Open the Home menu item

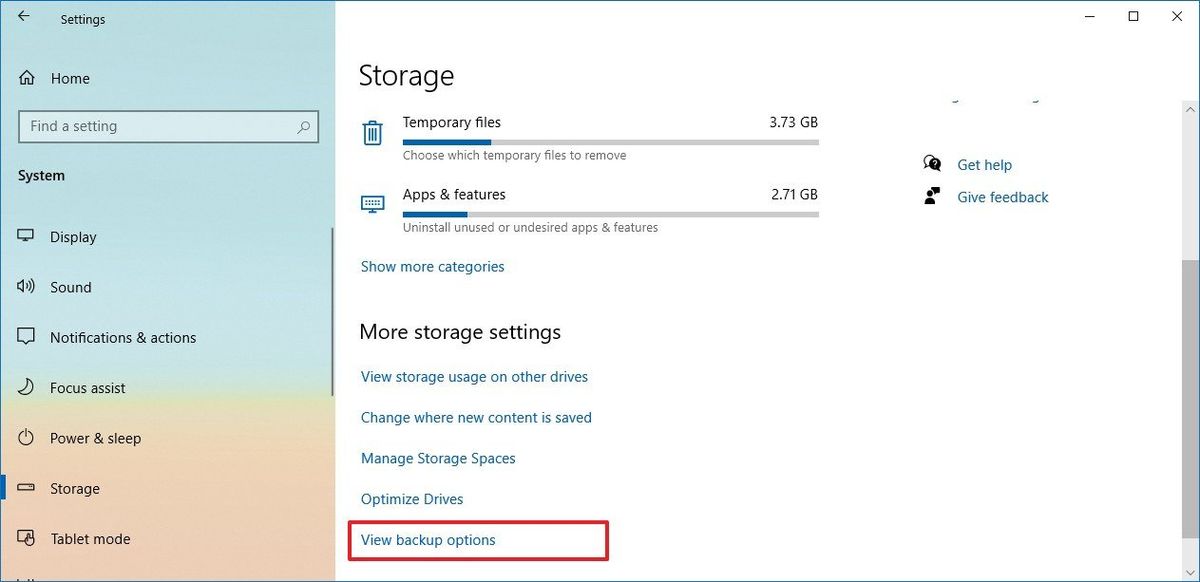point(69,78)
